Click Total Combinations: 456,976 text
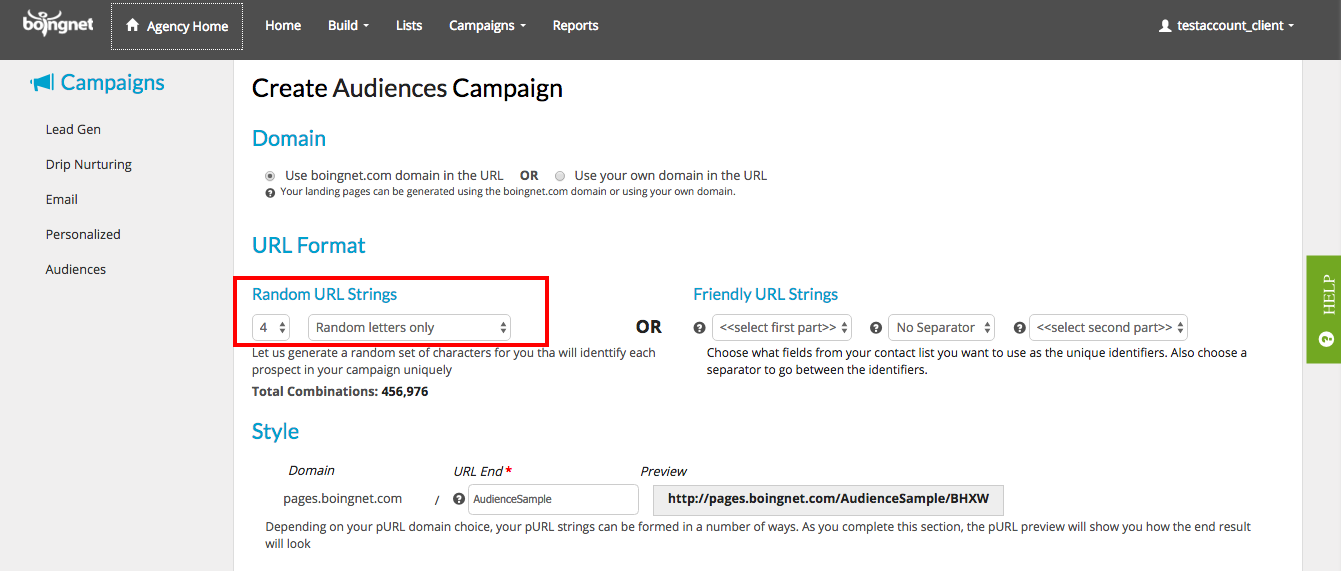 pyautogui.click(x=340, y=392)
